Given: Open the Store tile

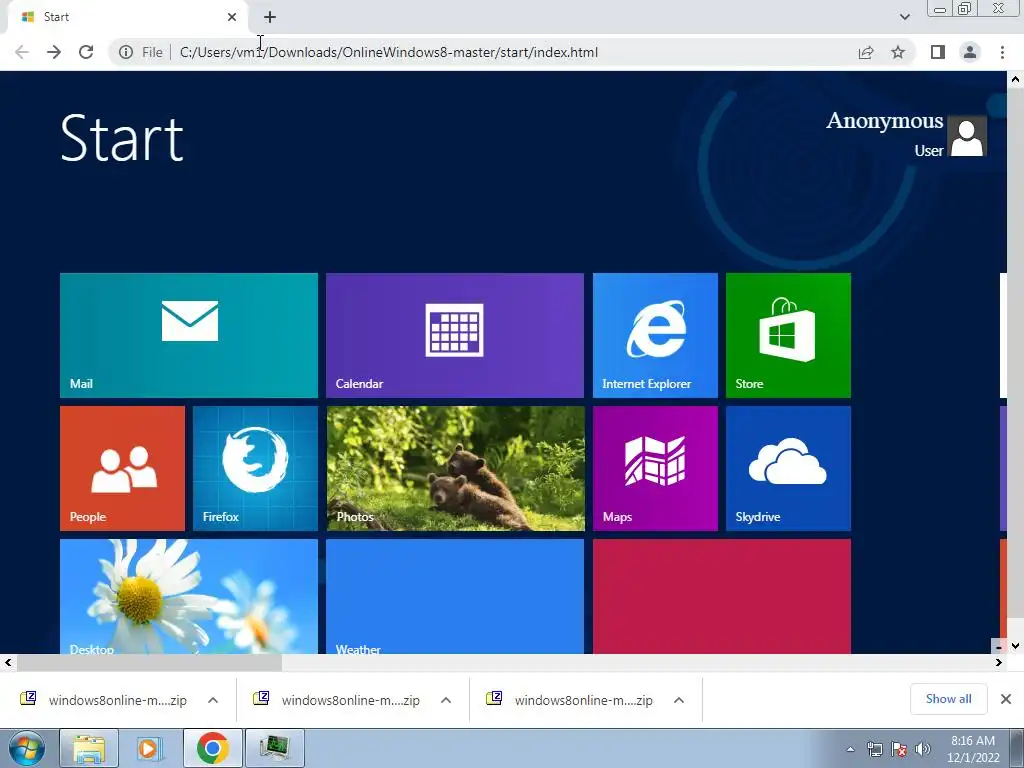Looking at the screenshot, I should 788,335.
